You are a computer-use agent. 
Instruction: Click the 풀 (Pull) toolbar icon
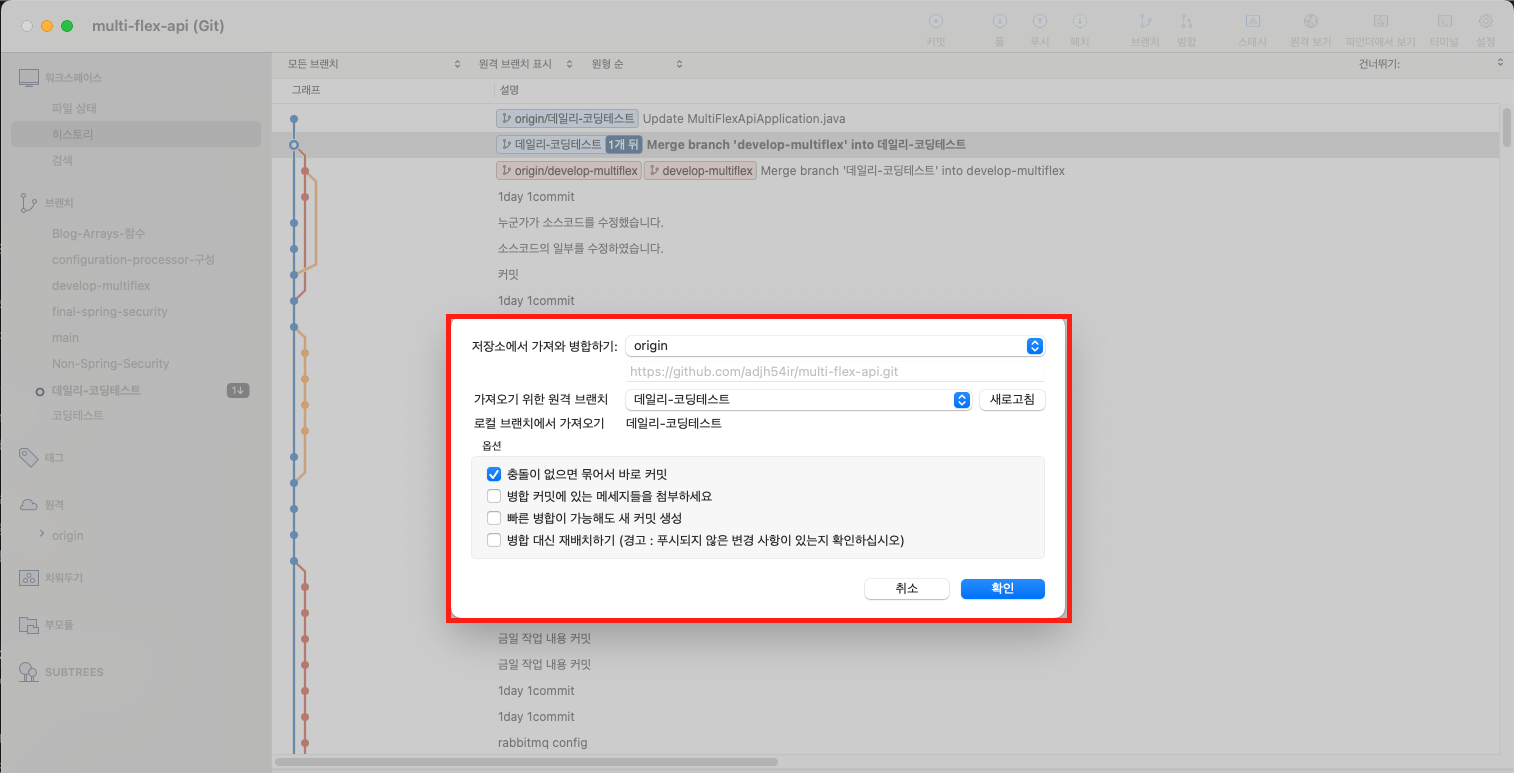point(999,21)
